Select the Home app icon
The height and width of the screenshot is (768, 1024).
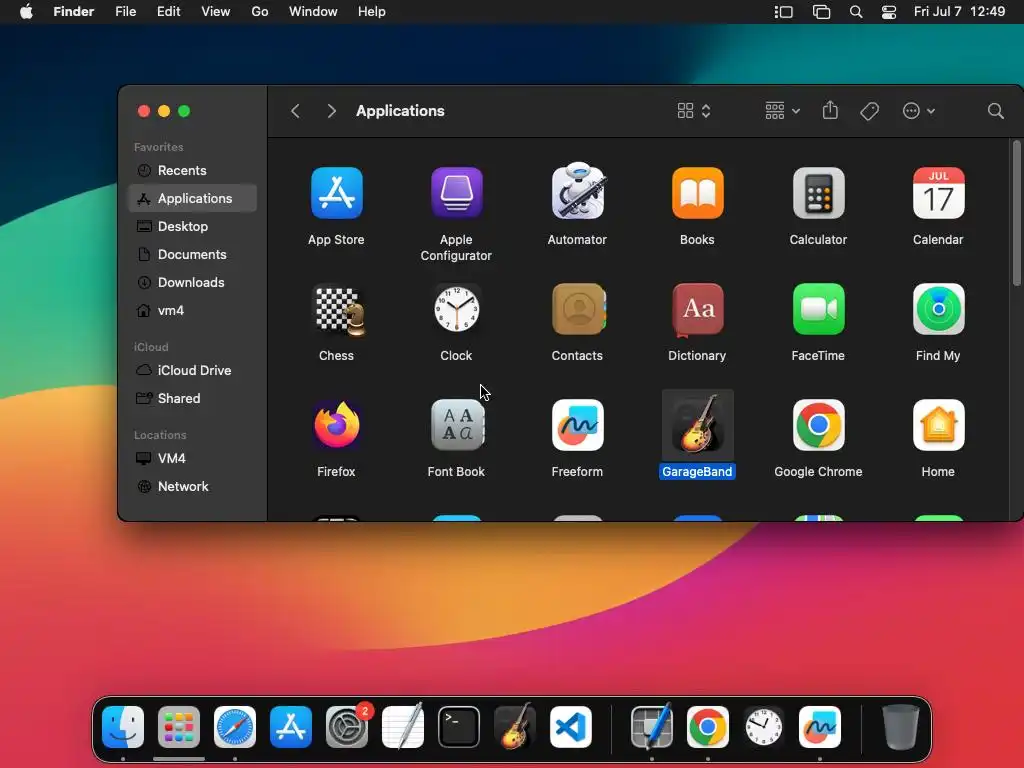tap(938, 425)
